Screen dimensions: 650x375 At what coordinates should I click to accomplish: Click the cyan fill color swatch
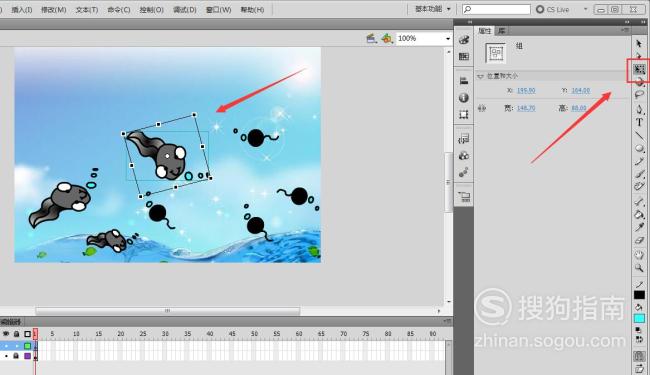(639, 318)
